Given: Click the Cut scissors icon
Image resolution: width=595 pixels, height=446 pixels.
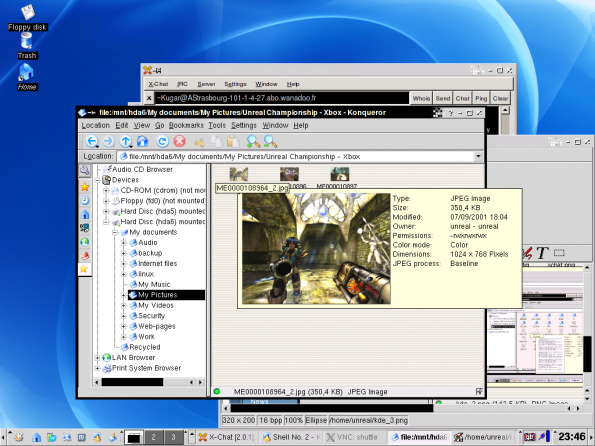Looking at the screenshot, I should coord(199,142).
